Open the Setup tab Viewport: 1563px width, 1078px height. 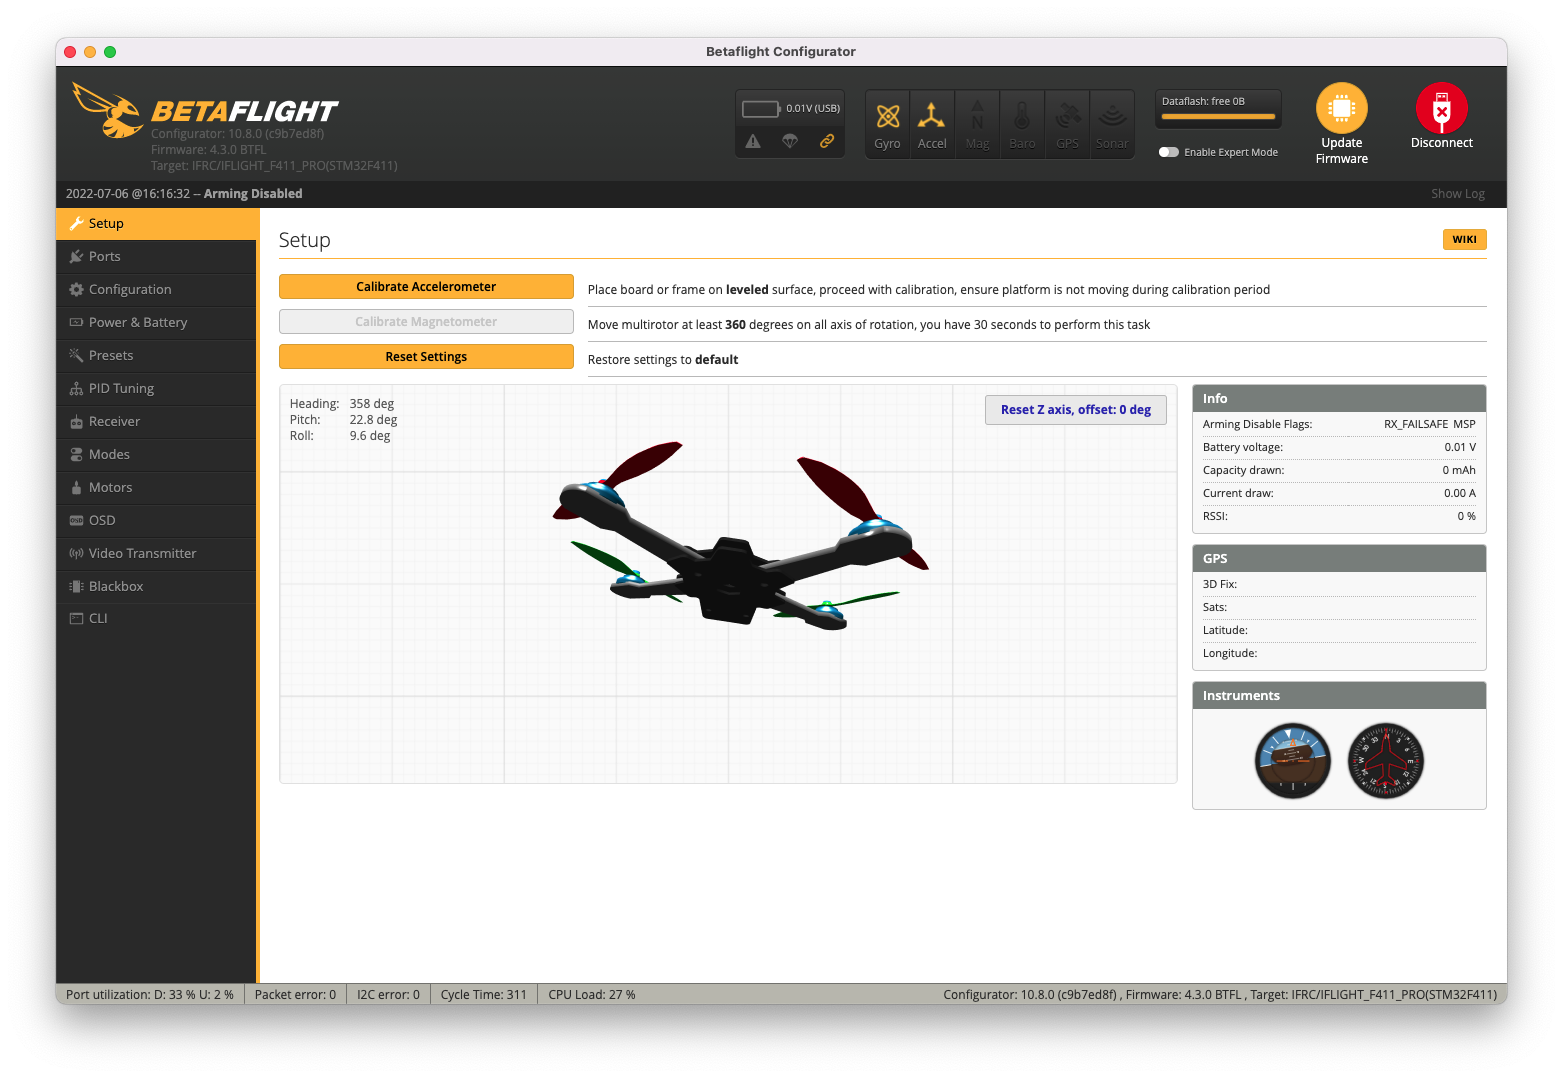[x=156, y=223]
